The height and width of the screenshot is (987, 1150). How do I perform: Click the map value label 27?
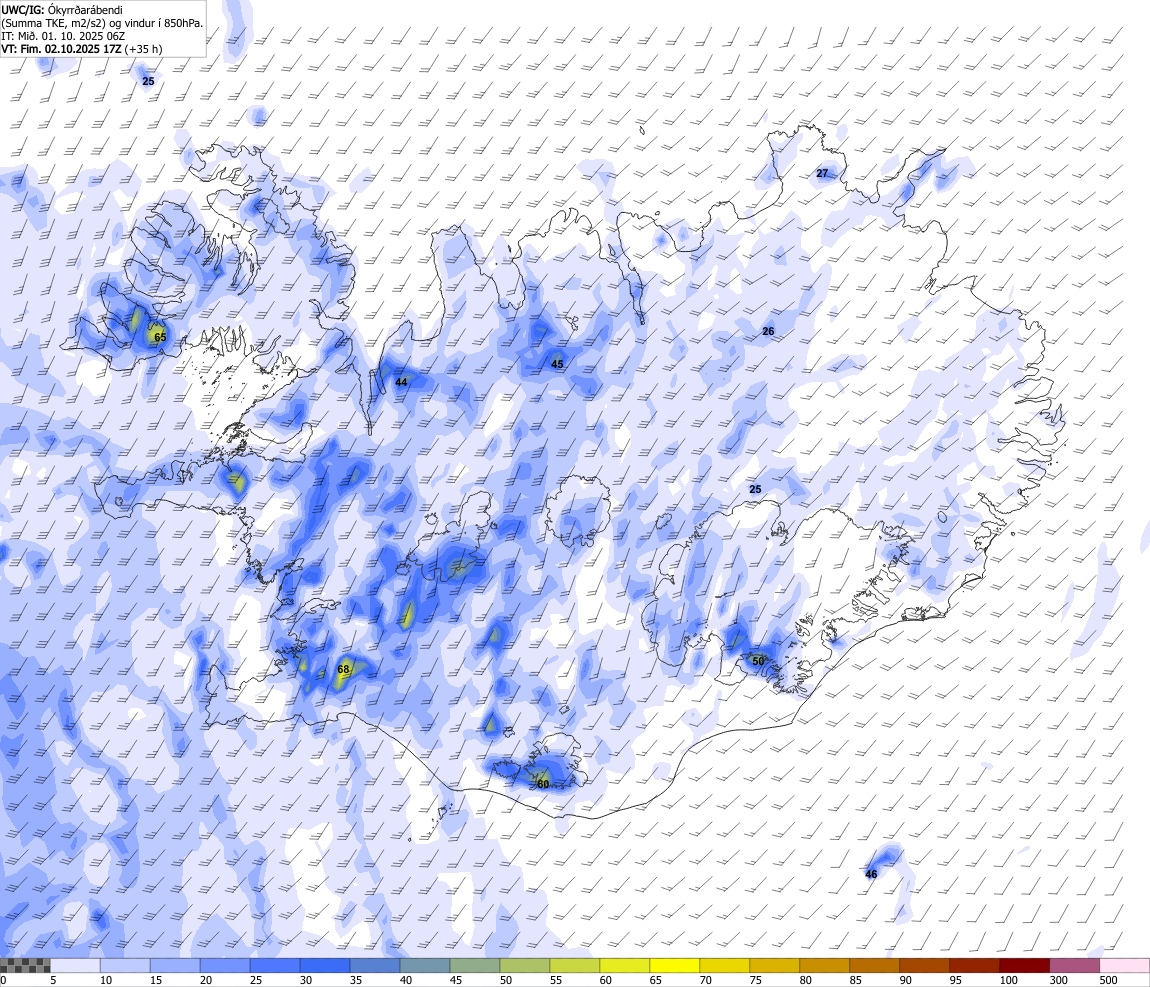822,173
